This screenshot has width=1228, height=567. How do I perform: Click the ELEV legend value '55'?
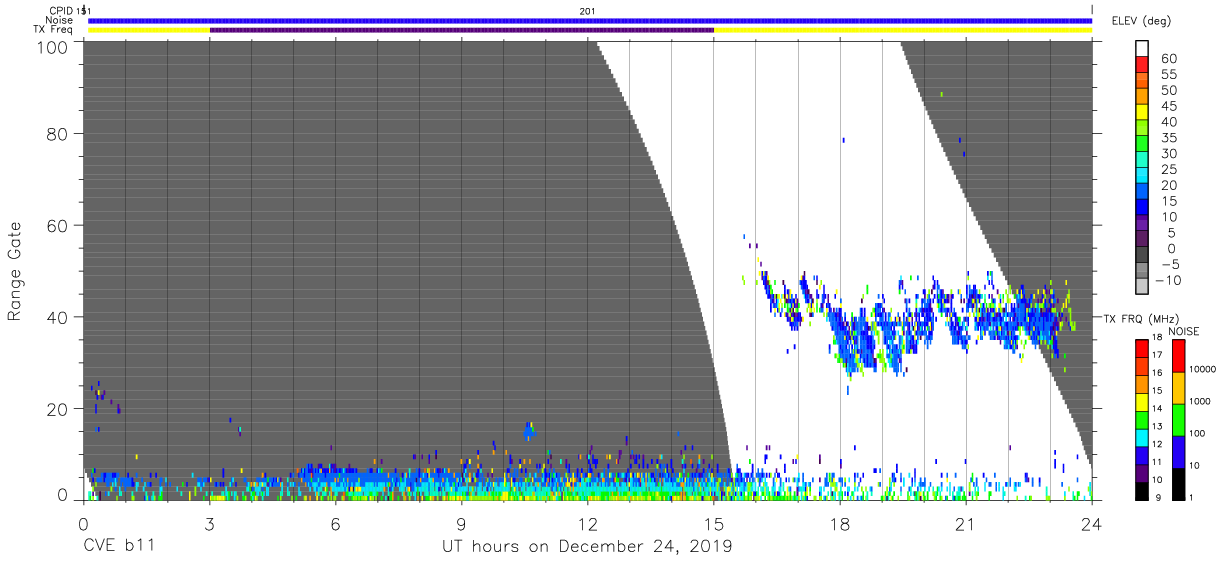click(x=1168, y=74)
